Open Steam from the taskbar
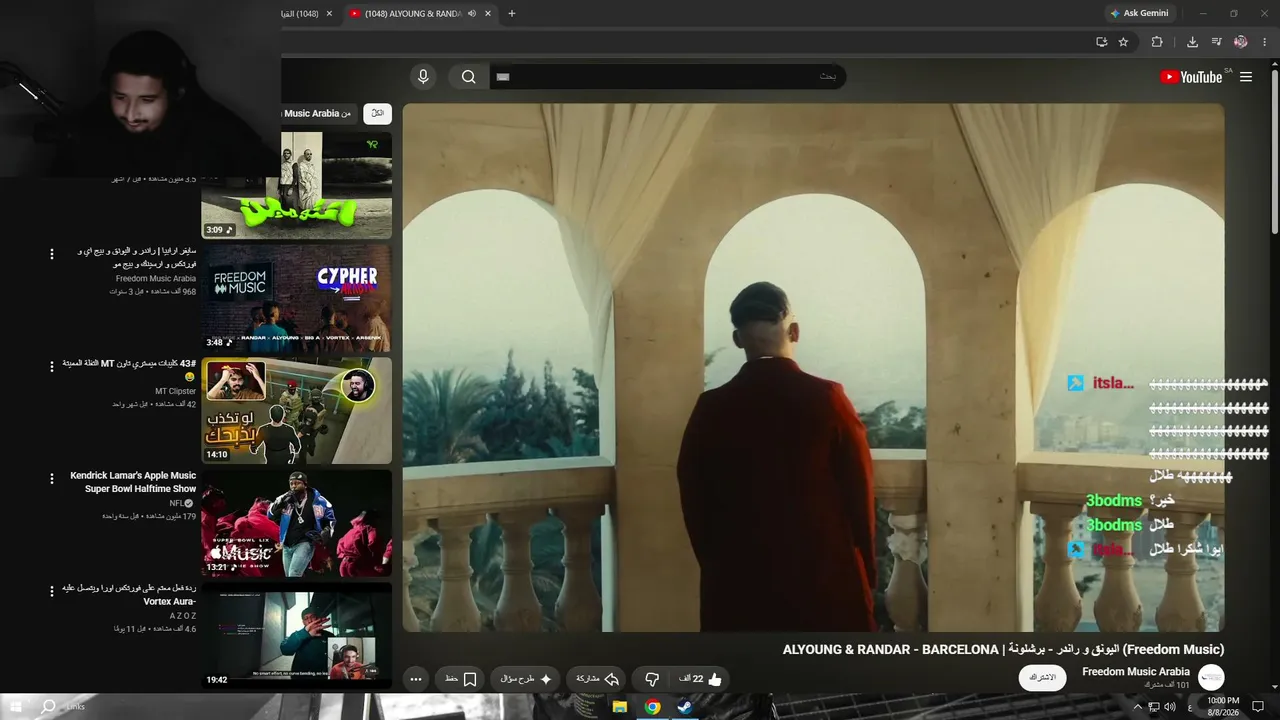Viewport: 1280px width, 720px height. pyautogui.click(x=685, y=706)
